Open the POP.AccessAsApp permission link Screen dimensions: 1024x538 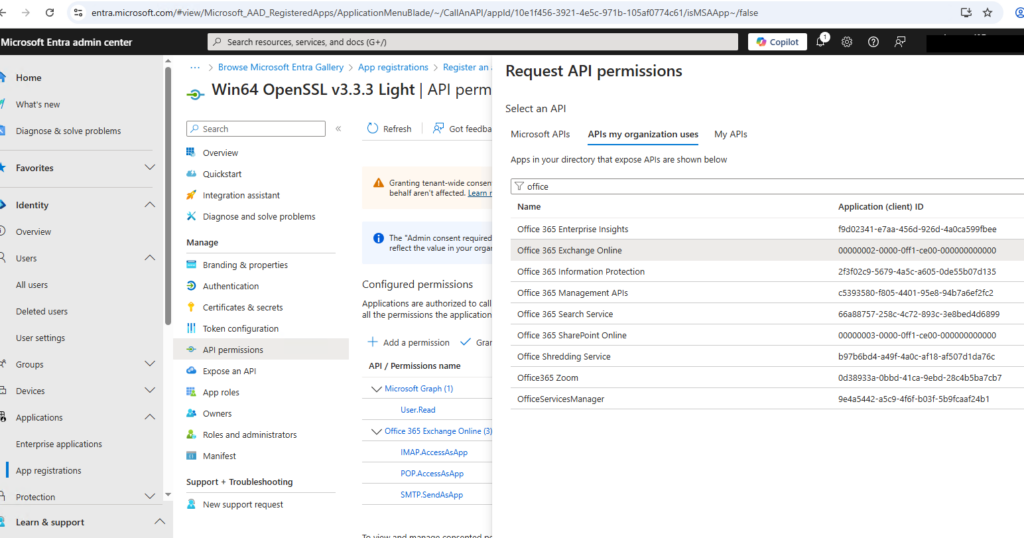tap(432, 473)
